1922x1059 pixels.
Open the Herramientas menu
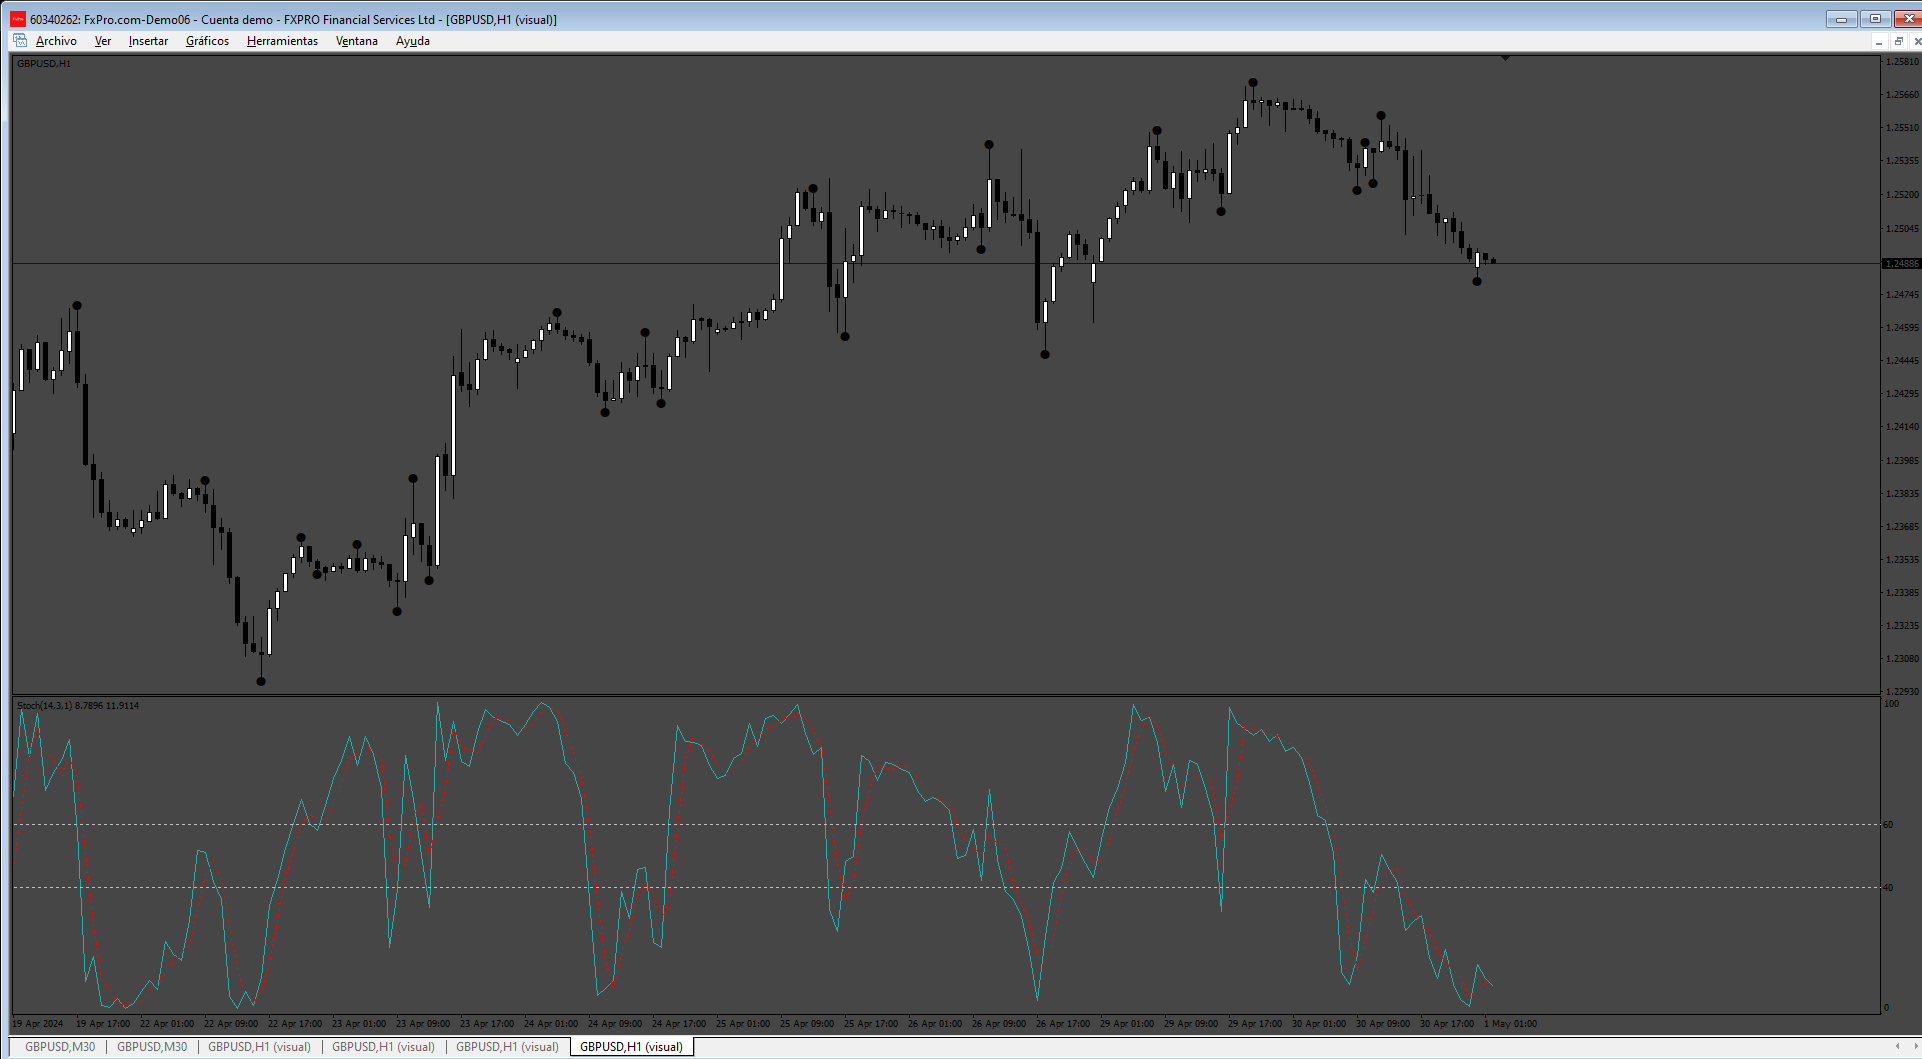[x=282, y=41]
